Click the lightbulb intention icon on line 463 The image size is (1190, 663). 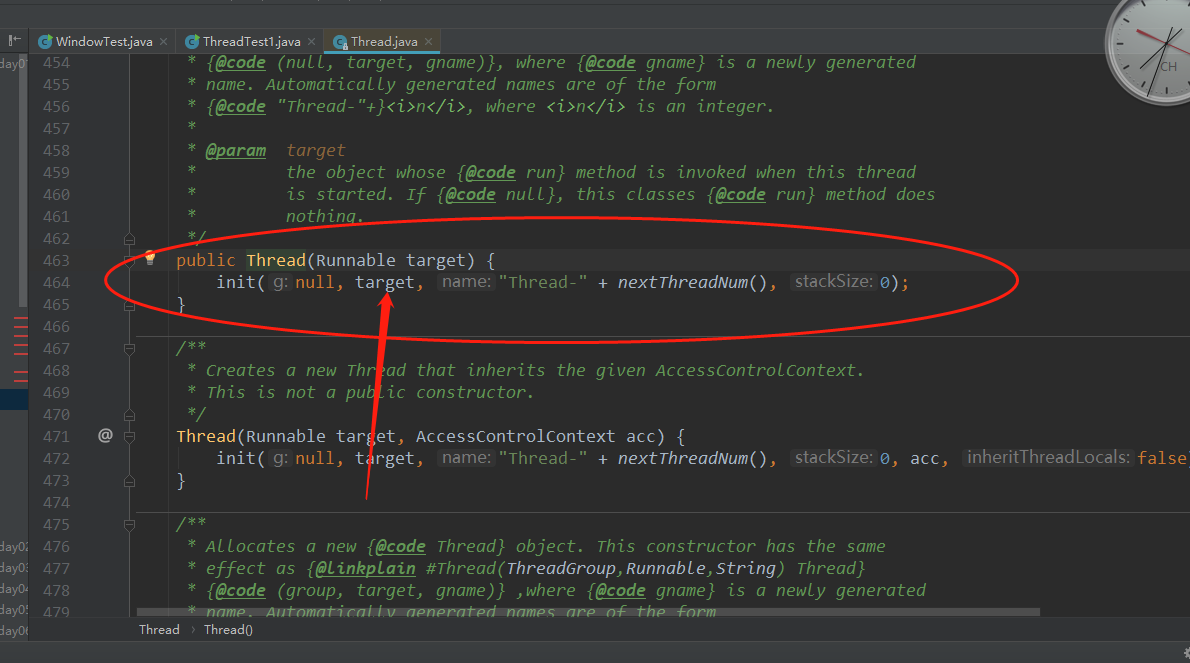150,257
